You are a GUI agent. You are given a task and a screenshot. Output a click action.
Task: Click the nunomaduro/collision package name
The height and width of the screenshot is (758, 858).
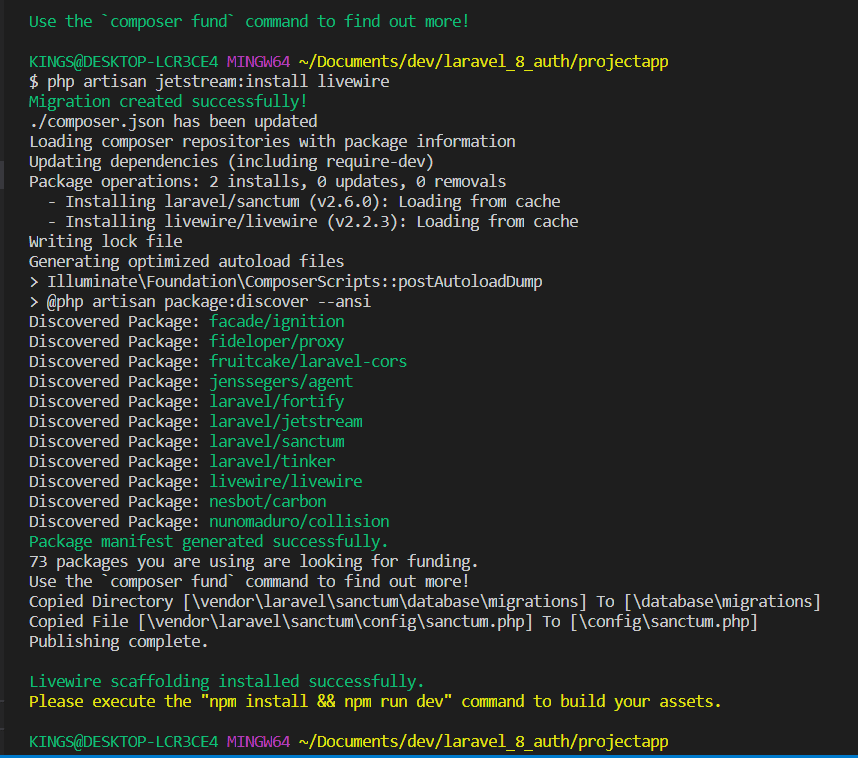(x=299, y=522)
